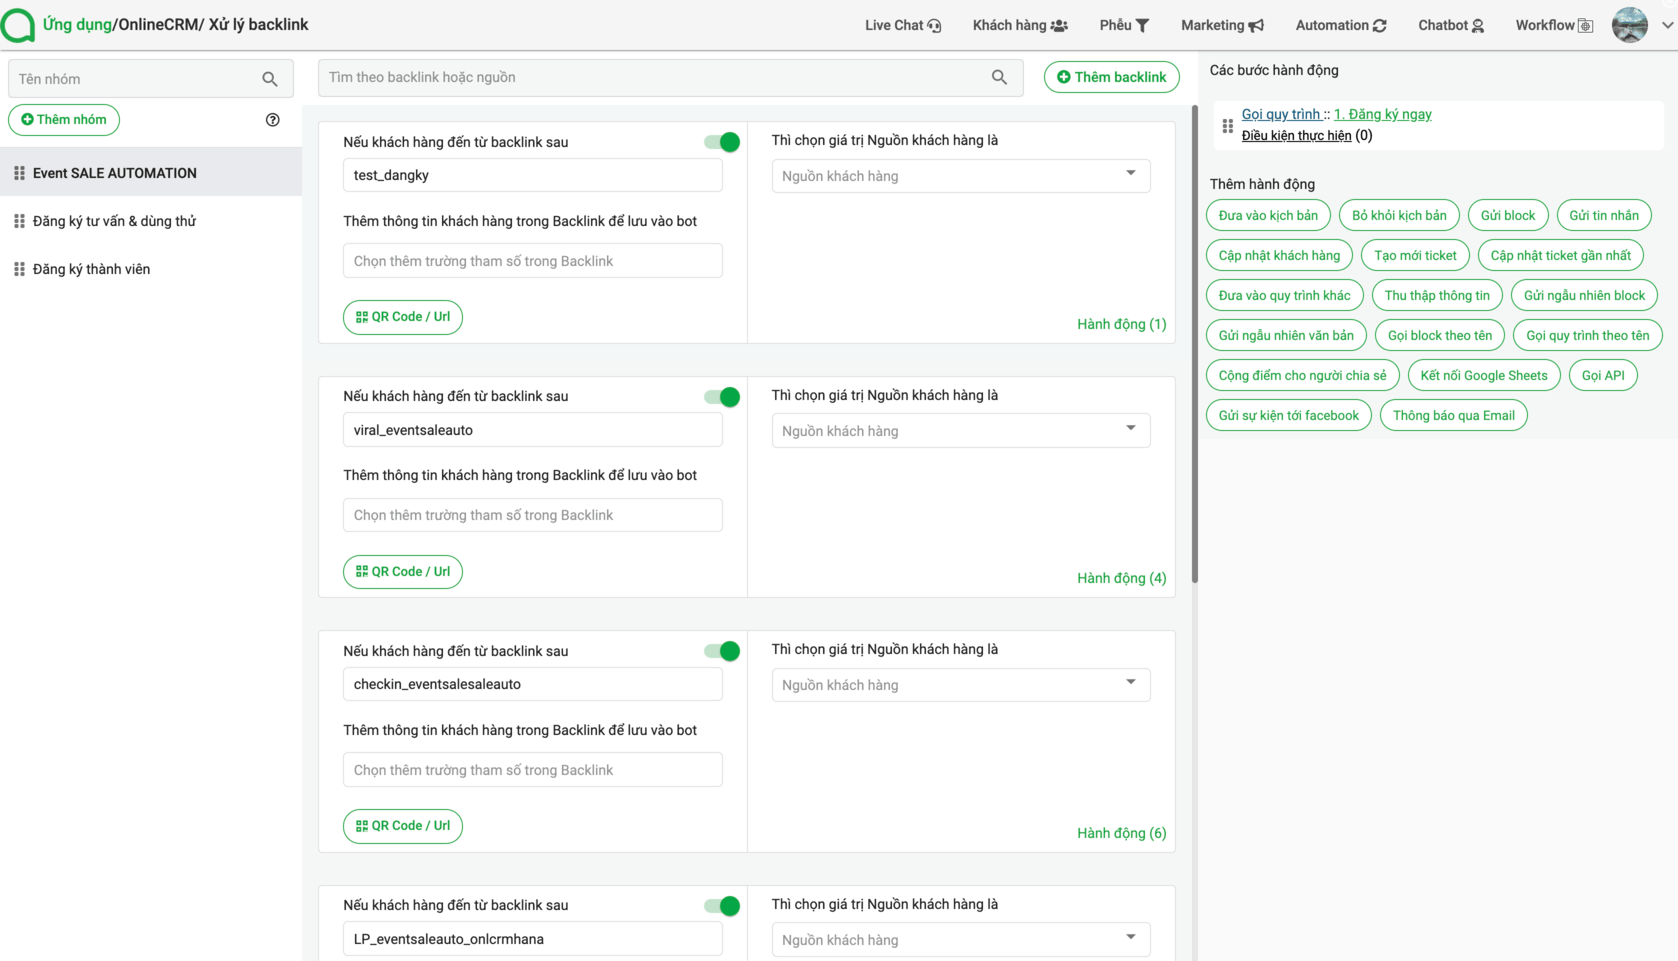
Task: Expand the account menu chevron beside avatar
Action: 1667,25
